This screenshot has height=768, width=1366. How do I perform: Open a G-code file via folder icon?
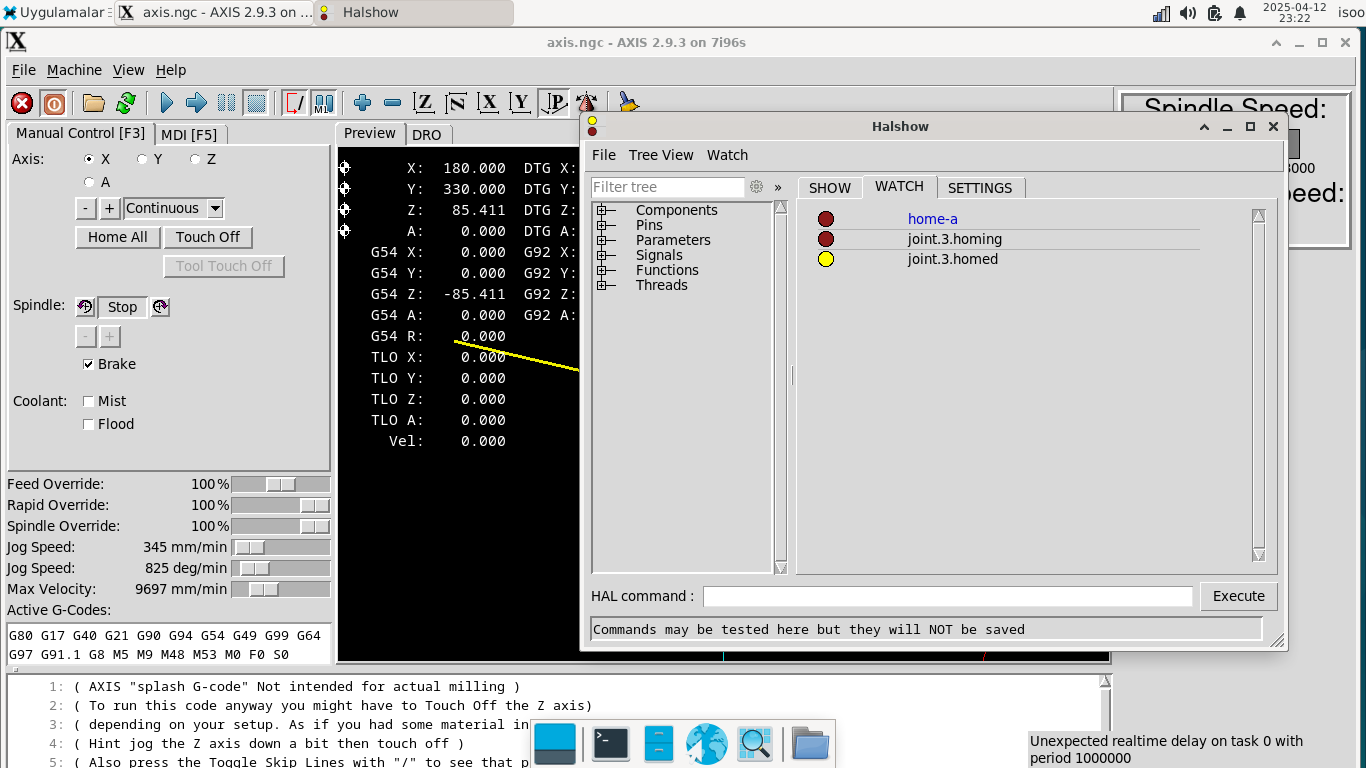(94, 103)
